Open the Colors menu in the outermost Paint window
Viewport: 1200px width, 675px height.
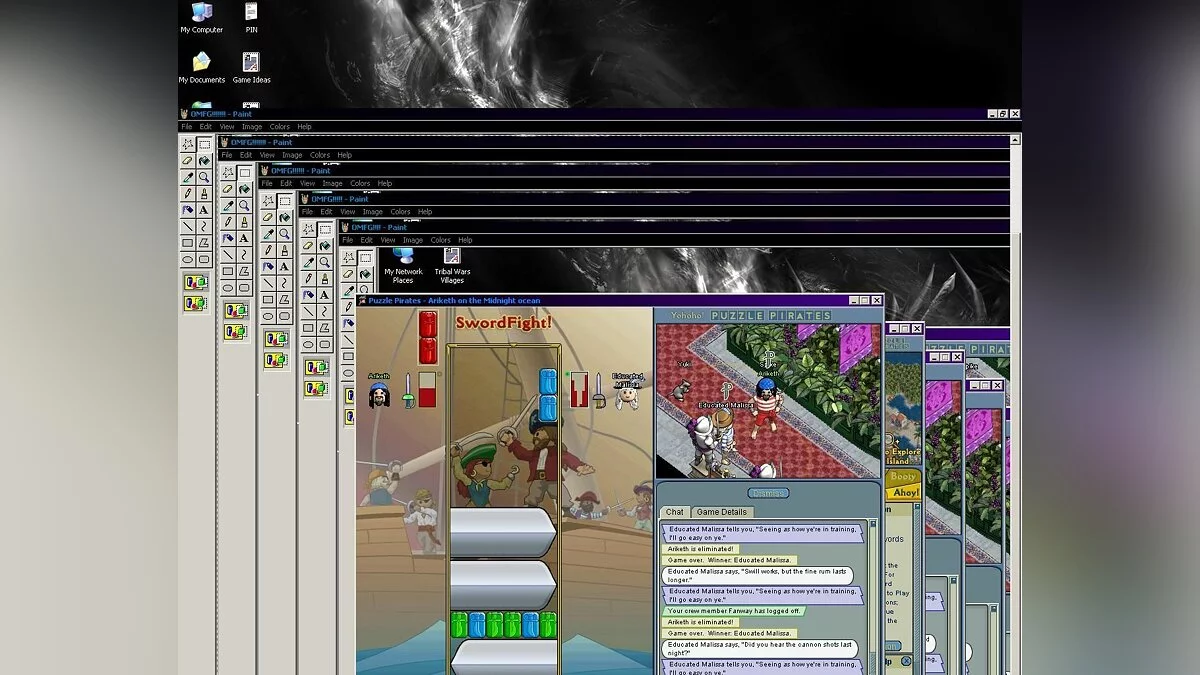coord(279,127)
